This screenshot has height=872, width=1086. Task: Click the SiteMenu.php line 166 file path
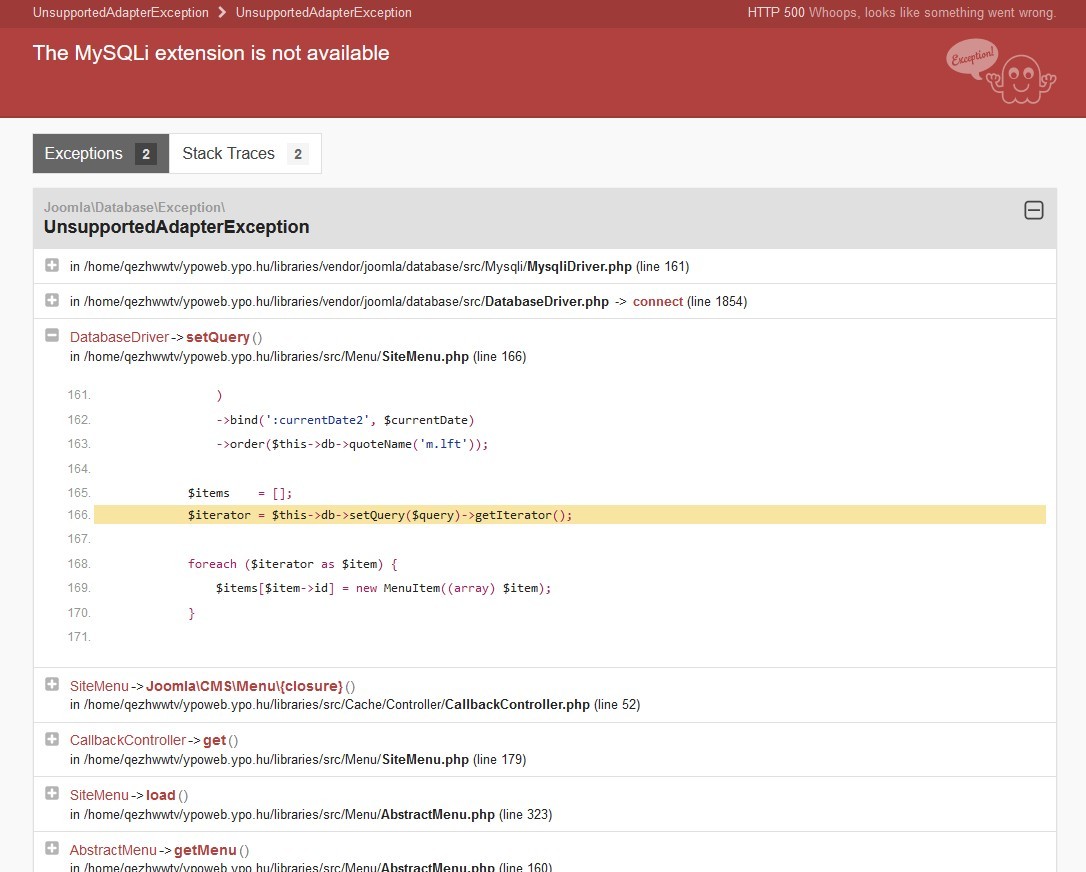pyautogui.click(x=297, y=357)
